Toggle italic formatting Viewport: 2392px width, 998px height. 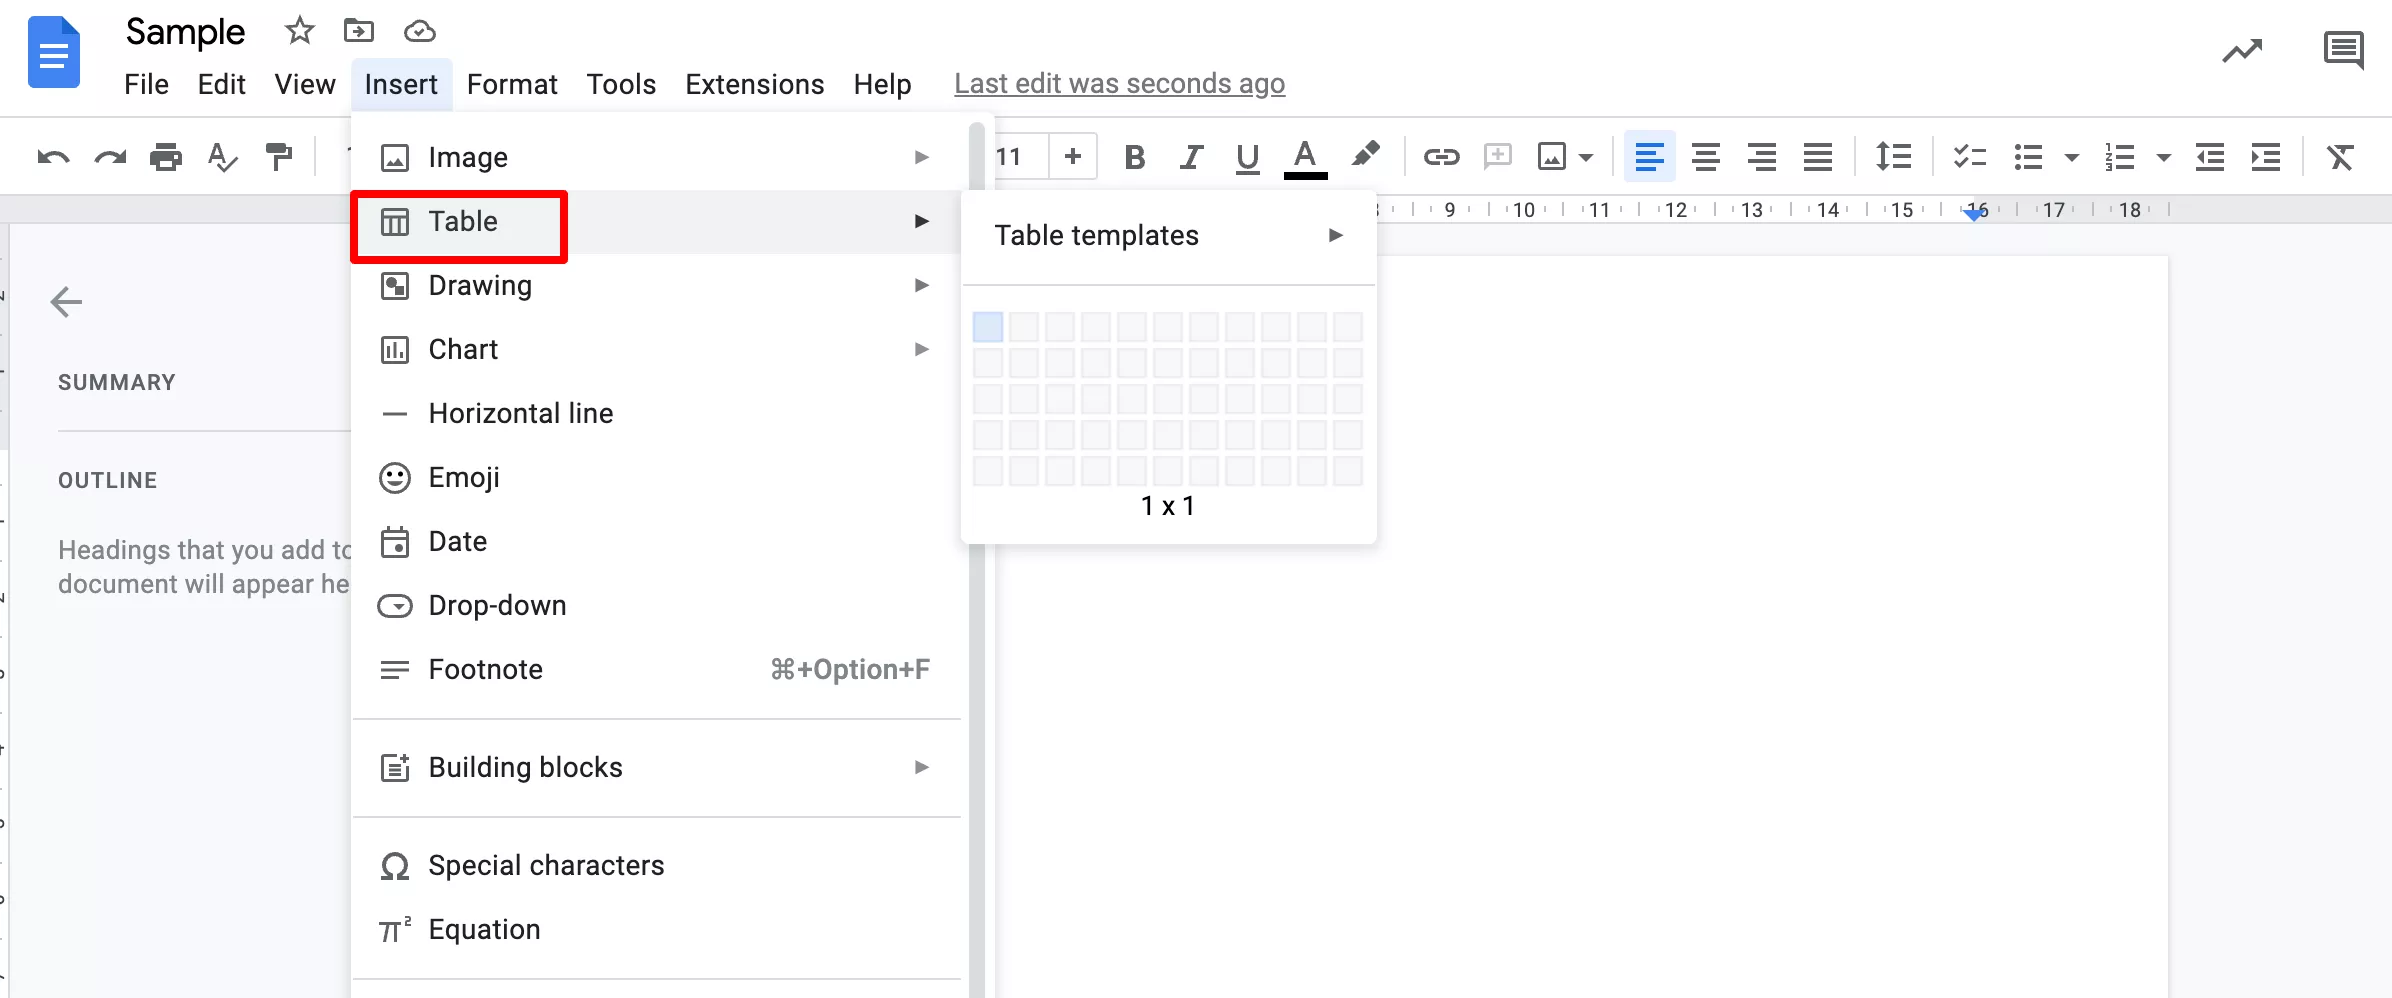click(x=1191, y=156)
